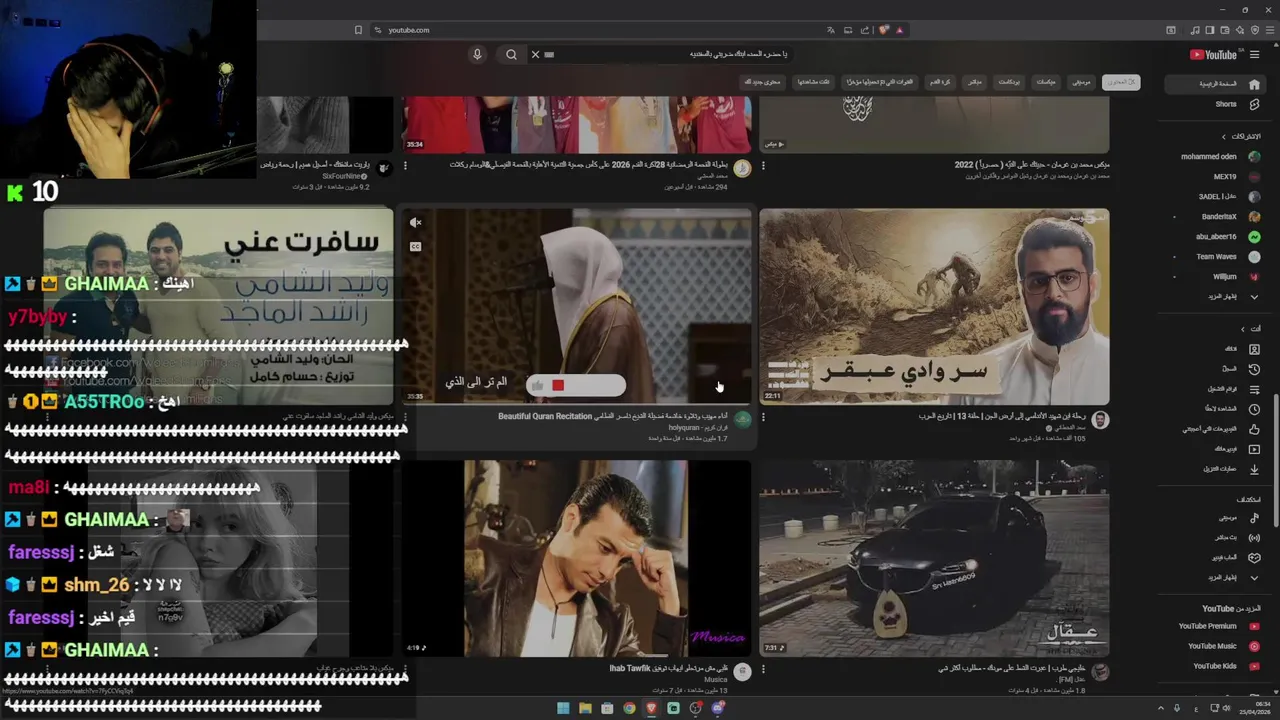This screenshot has width=1280, height=720.
Task: Open options menu for Ihab Tawfik video
Action: click(x=405, y=669)
